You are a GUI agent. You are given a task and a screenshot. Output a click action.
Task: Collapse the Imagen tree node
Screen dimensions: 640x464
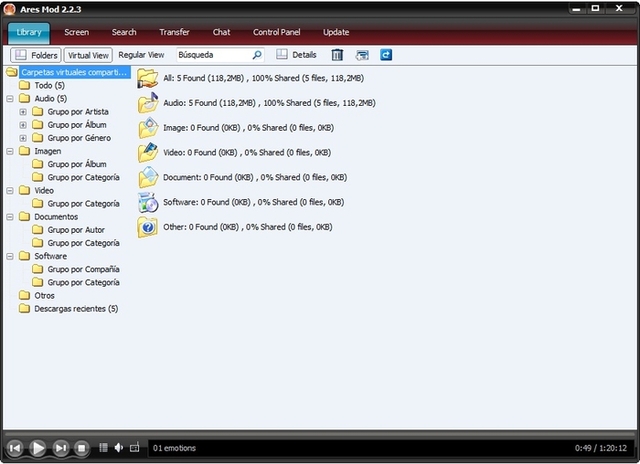point(10,151)
